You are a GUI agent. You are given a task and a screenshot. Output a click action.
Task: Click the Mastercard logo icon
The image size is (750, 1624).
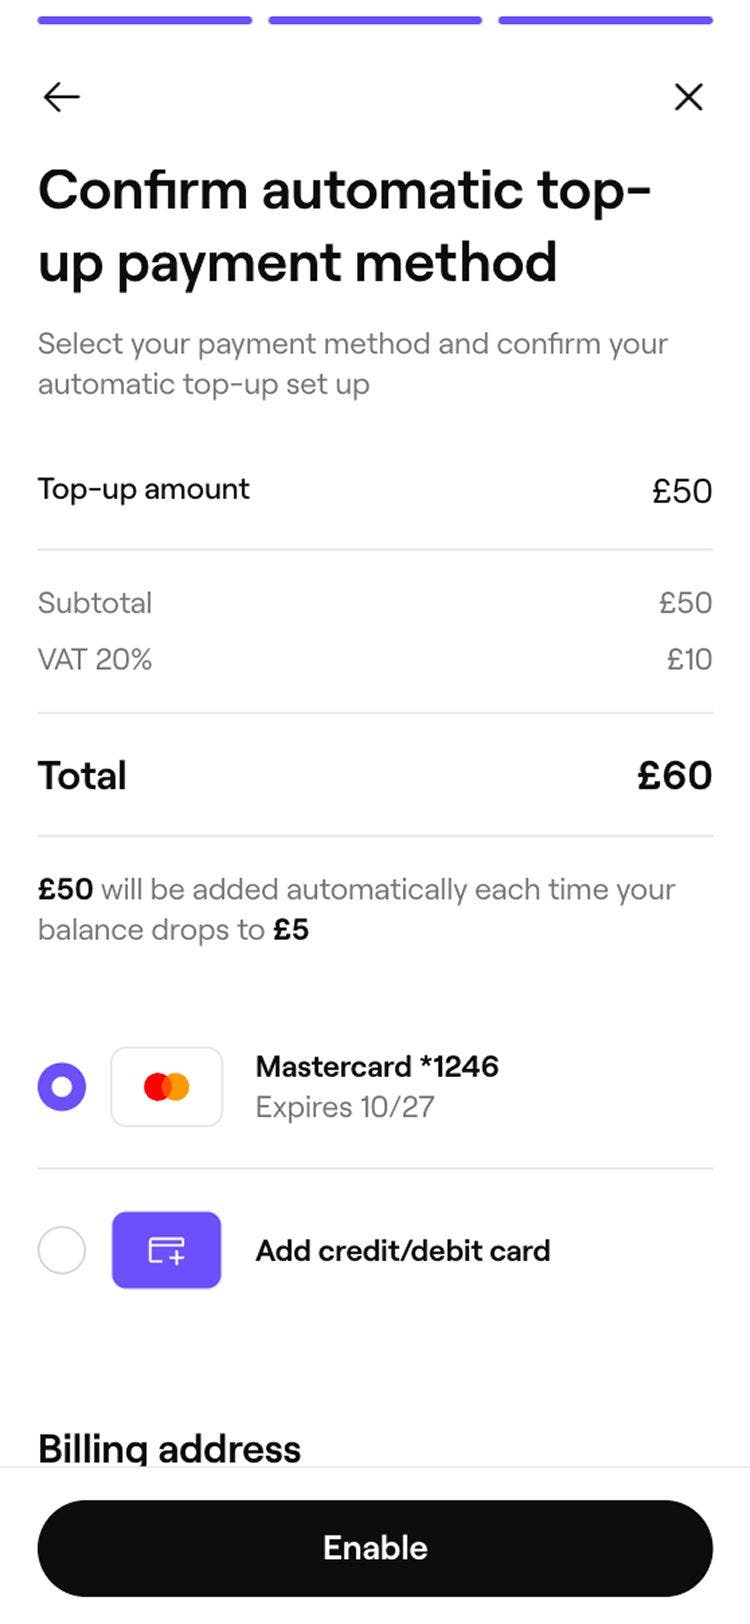click(x=166, y=1087)
